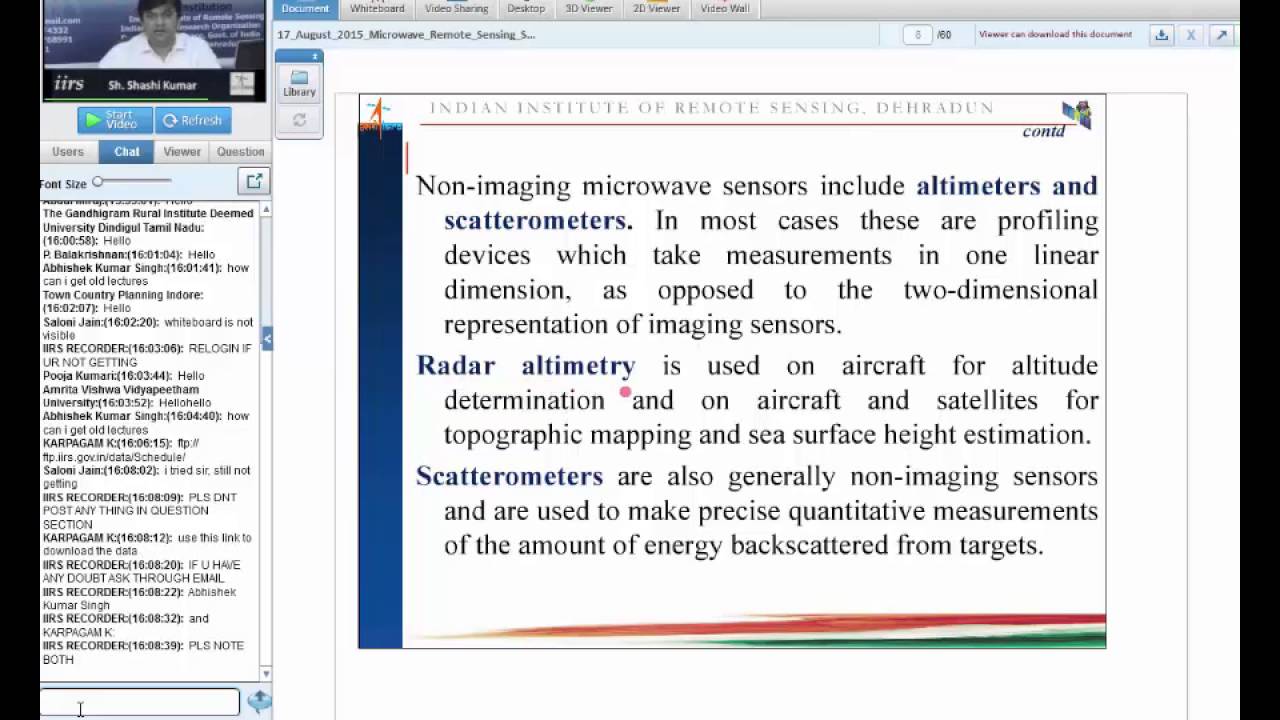The height and width of the screenshot is (720, 1280).
Task: Click the 'Scatterometers' heading on slide
Action: coord(510,476)
